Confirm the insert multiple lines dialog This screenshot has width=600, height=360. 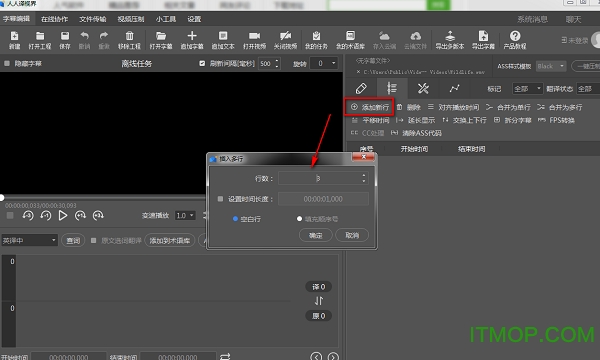[316, 235]
